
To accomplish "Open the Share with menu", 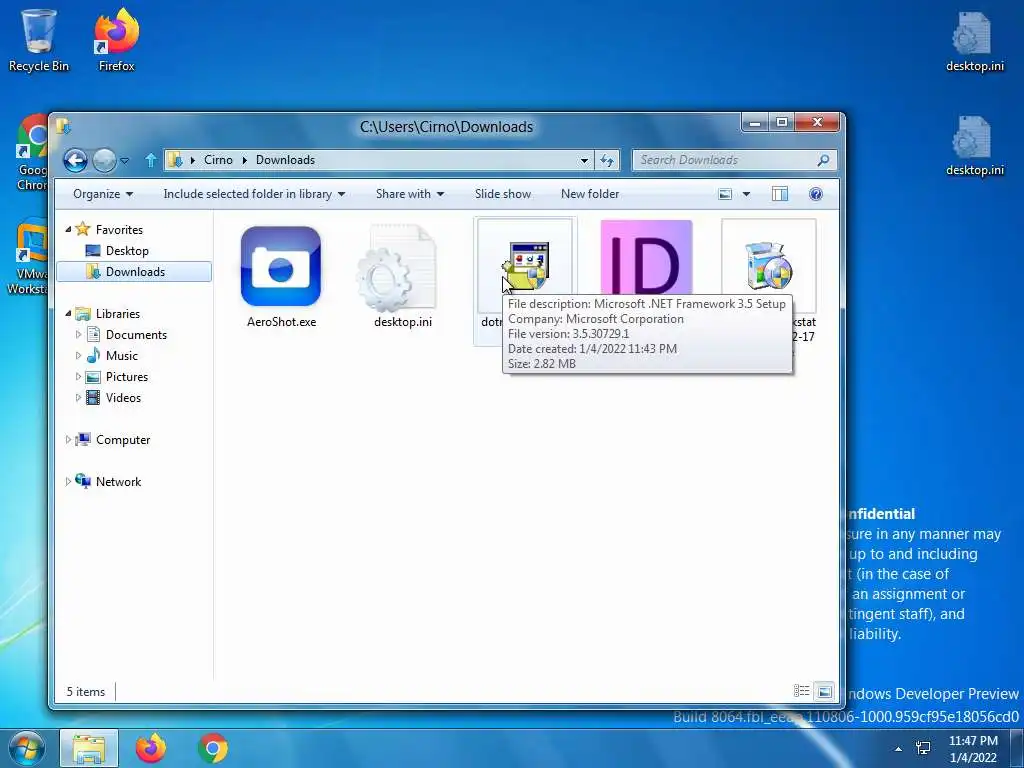I will pyautogui.click(x=409, y=194).
